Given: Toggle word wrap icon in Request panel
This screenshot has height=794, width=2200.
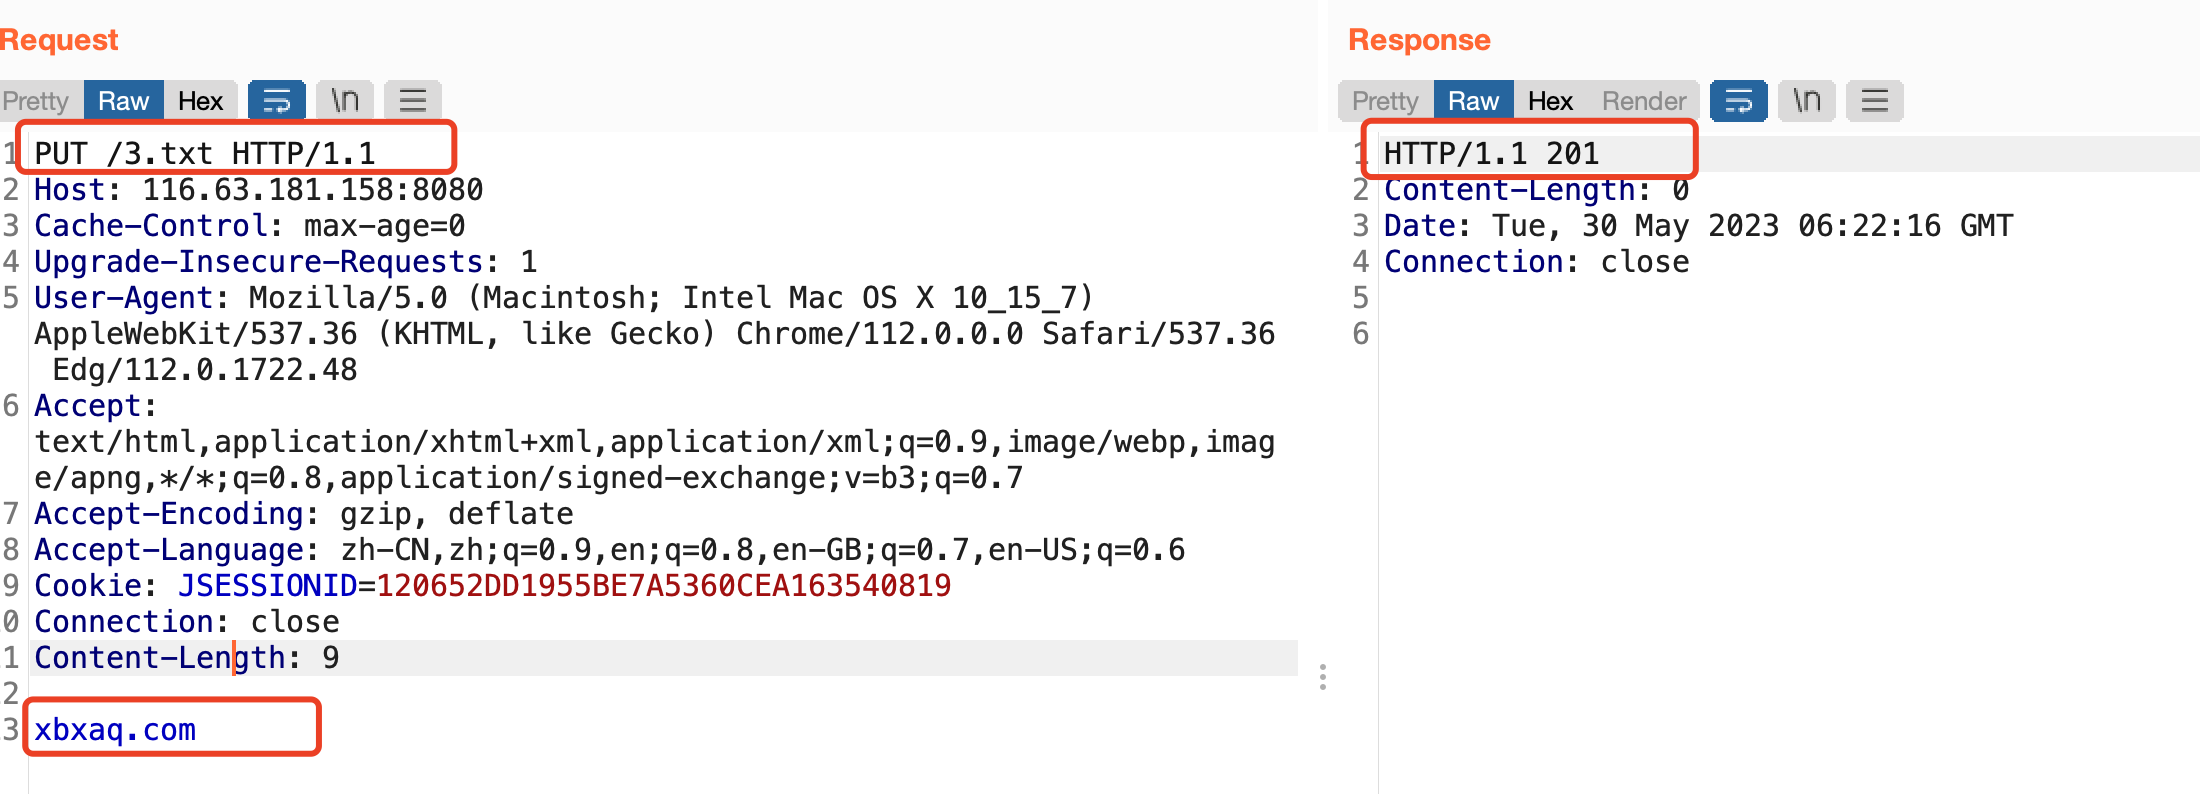Looking at the screenshot, I should pos(277,101).
